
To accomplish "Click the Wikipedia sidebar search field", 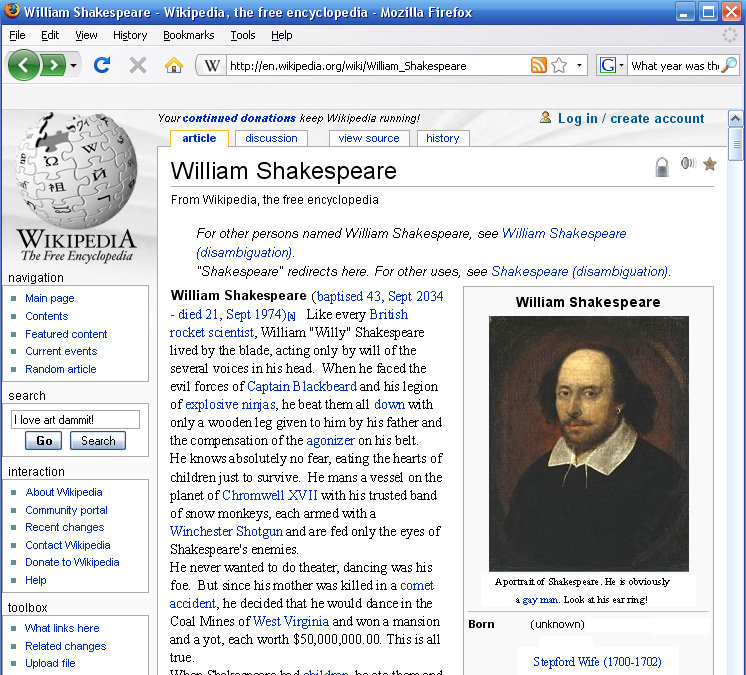I will pyautogui.click(x=75, y=420).
